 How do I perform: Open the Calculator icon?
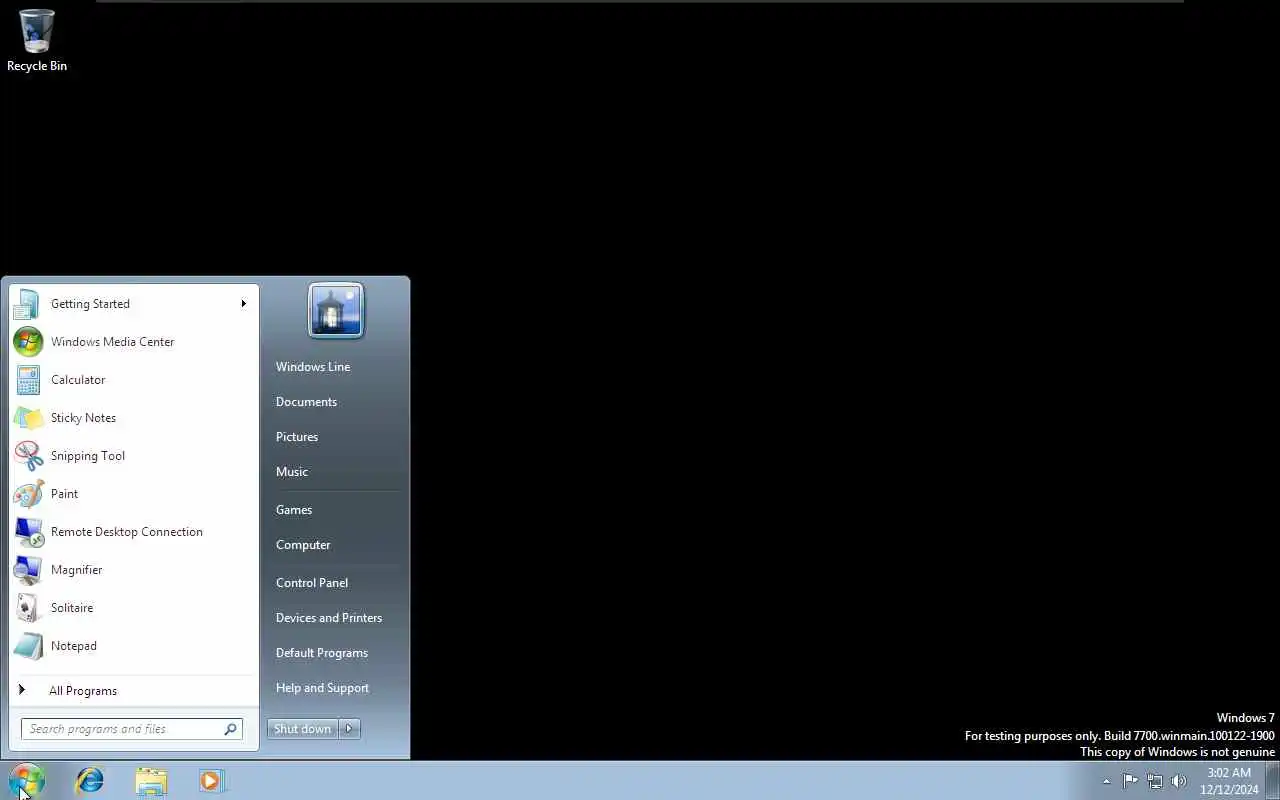27,380
